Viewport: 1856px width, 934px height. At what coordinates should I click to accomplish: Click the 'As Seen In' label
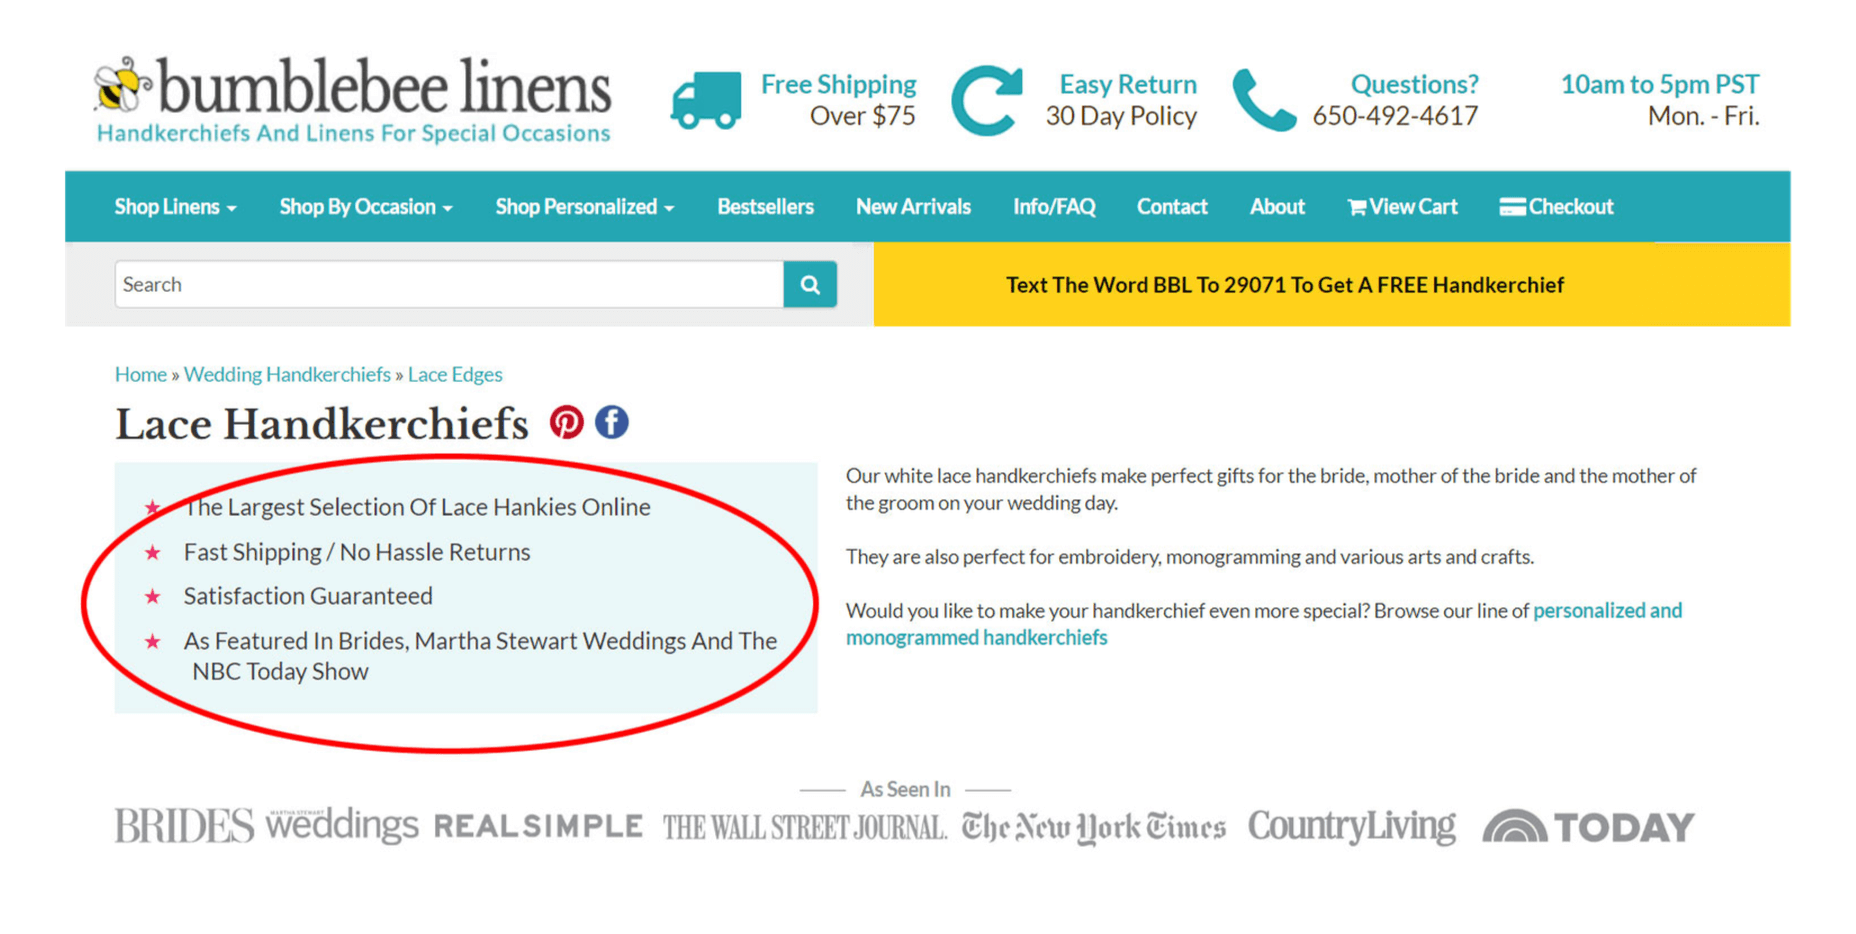tap(905, 789)
